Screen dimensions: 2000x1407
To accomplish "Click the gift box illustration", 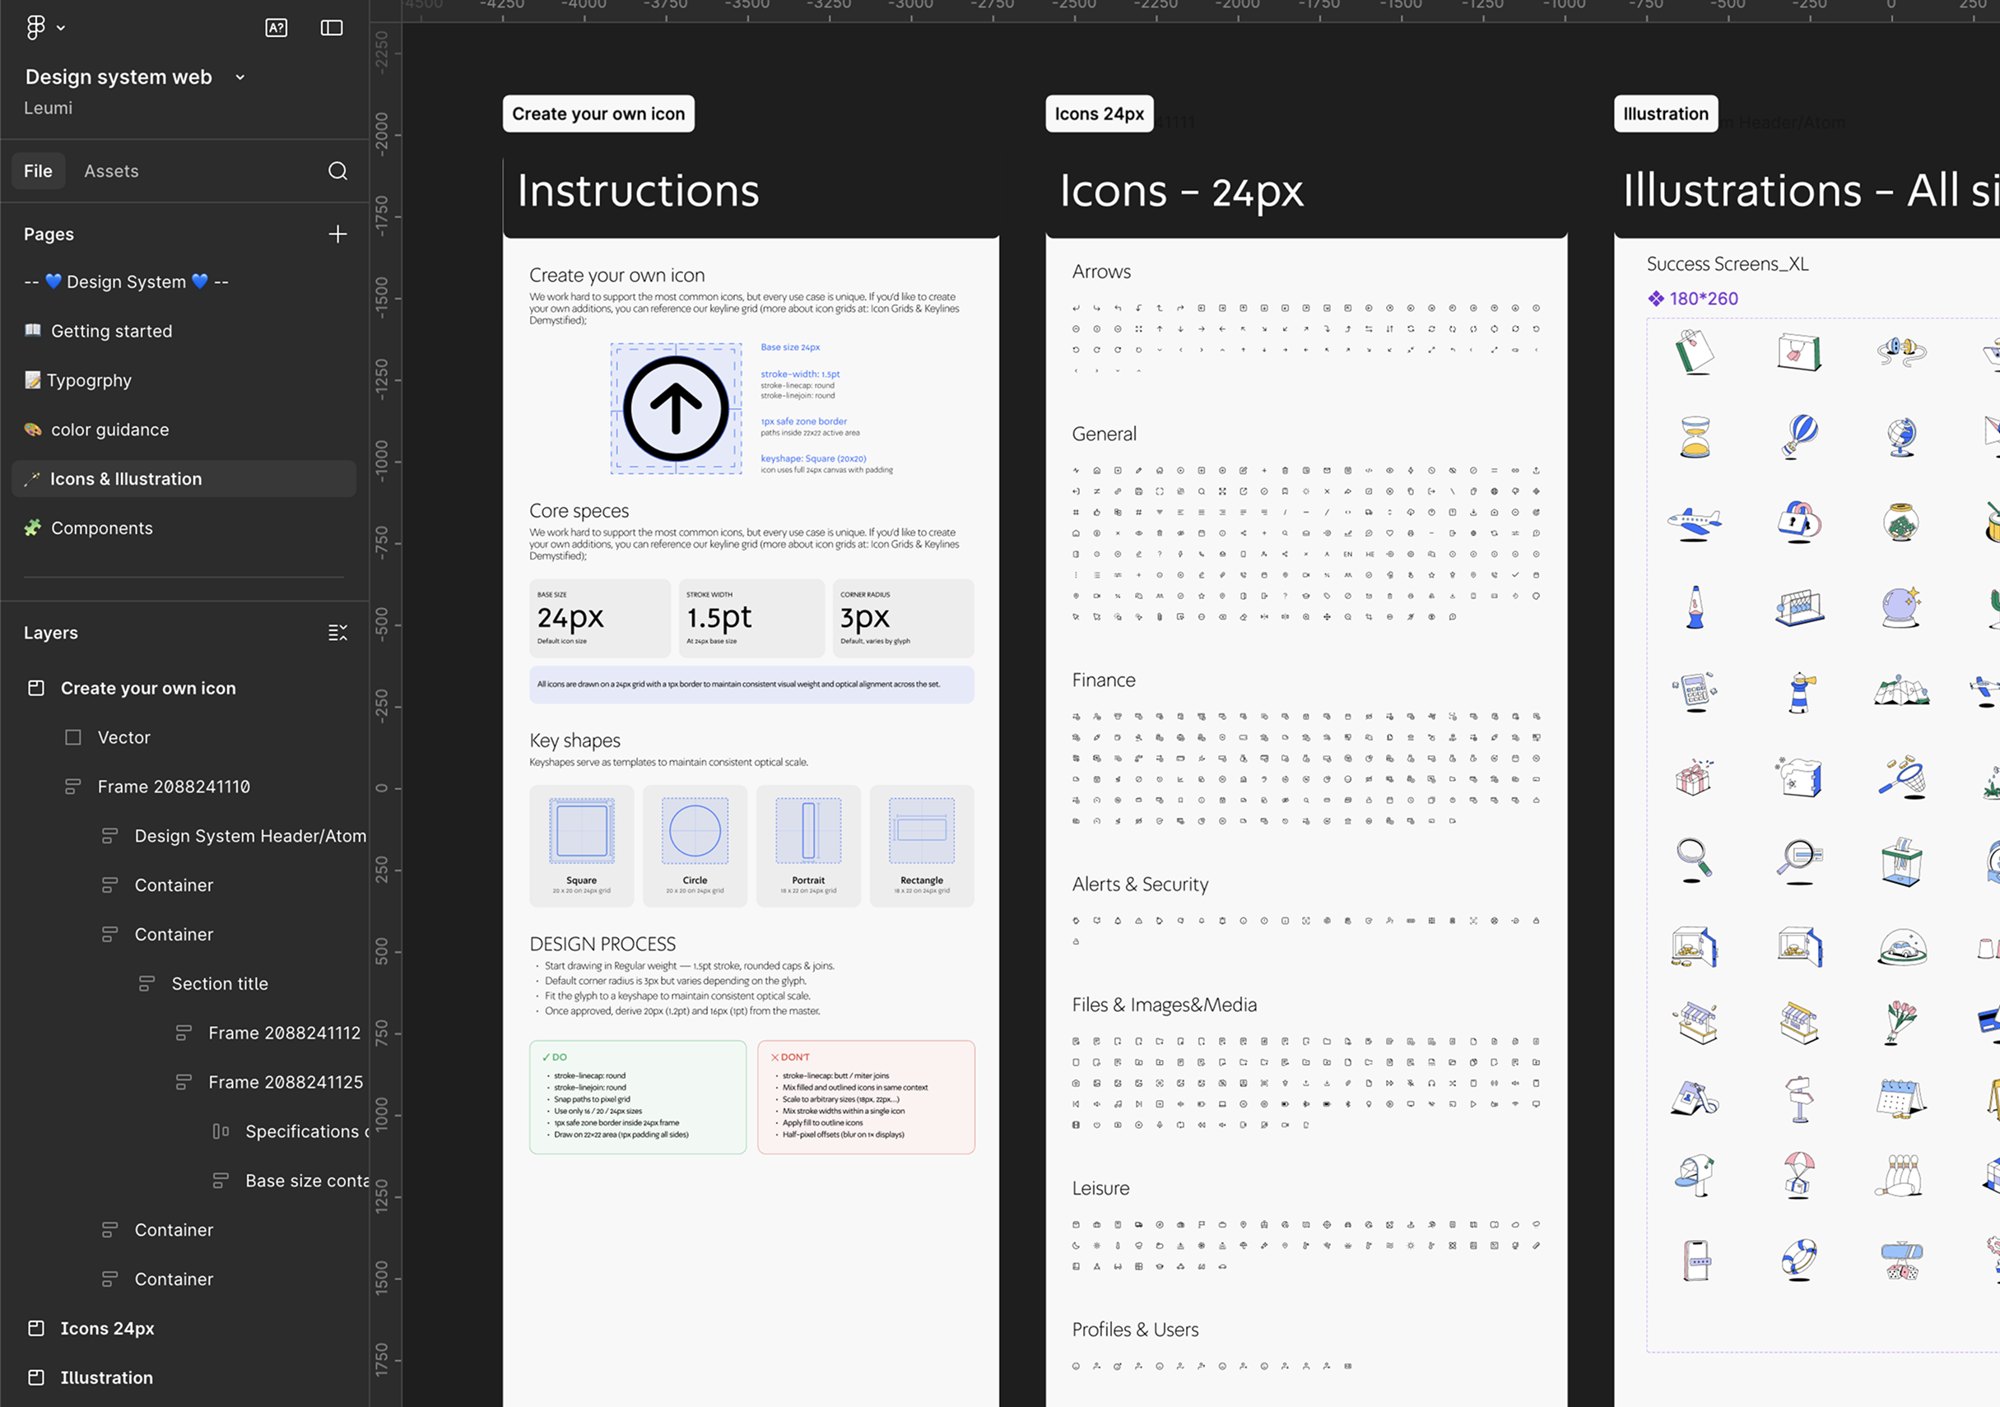I will [x=1694, y=776].
